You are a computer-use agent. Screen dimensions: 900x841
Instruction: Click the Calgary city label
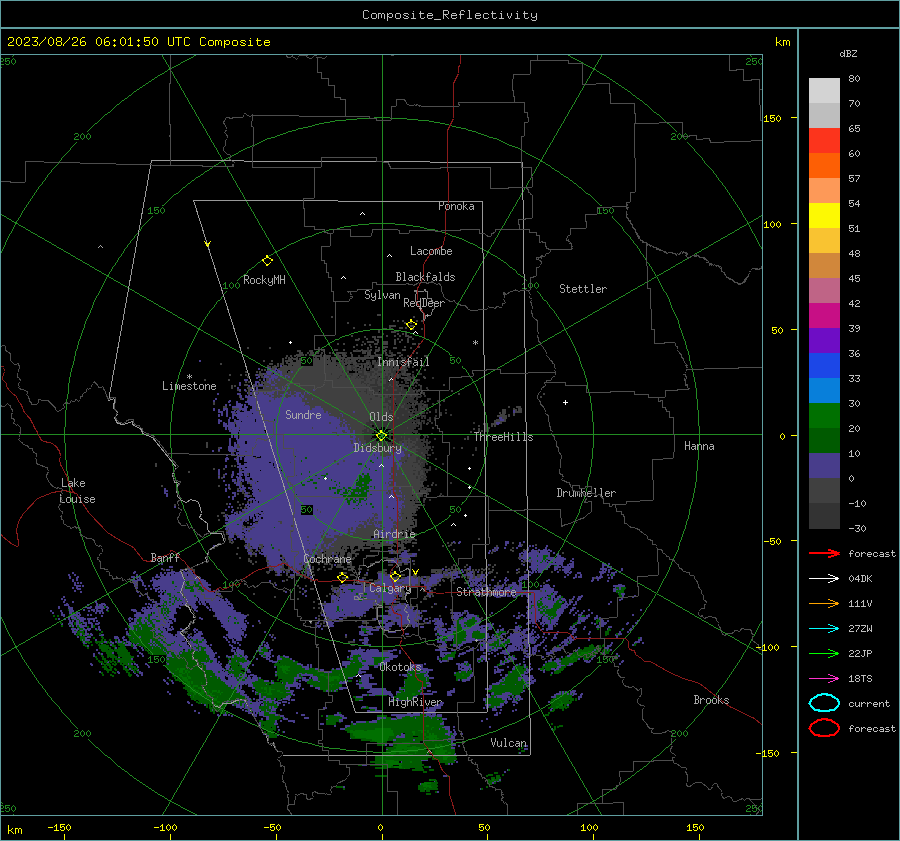point(390,588)
